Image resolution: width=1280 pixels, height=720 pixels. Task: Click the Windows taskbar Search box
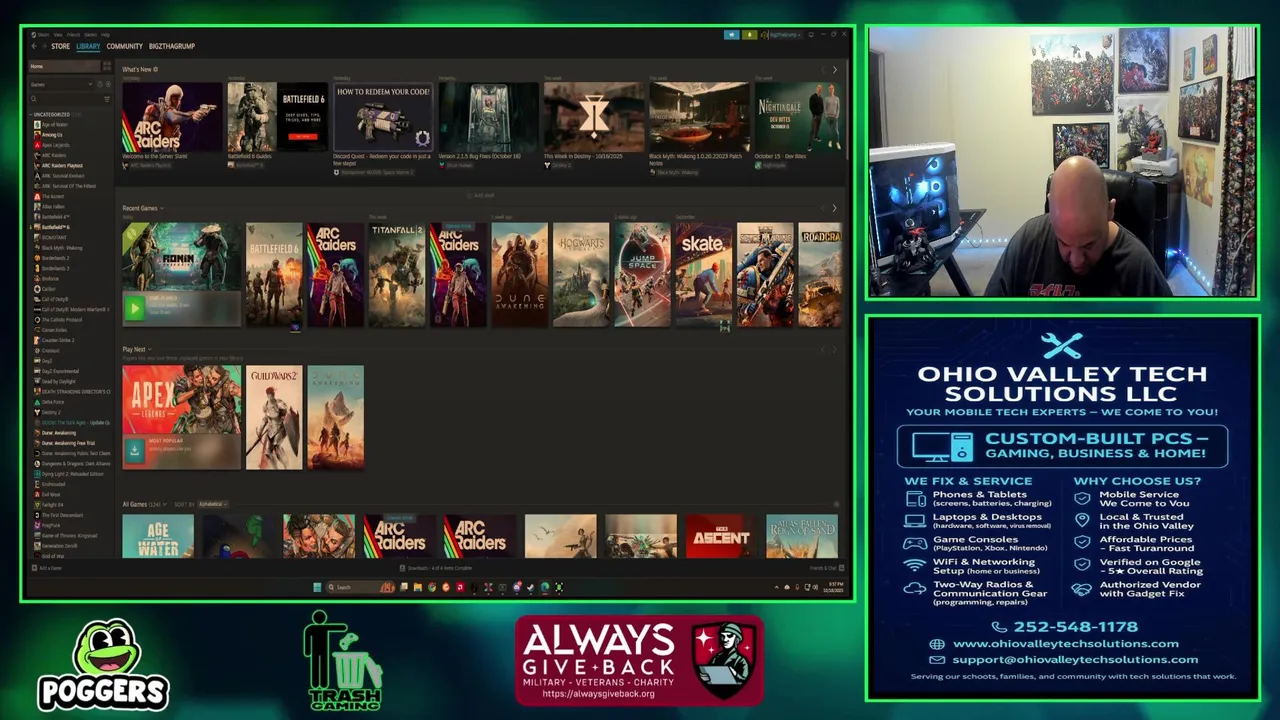360,587
